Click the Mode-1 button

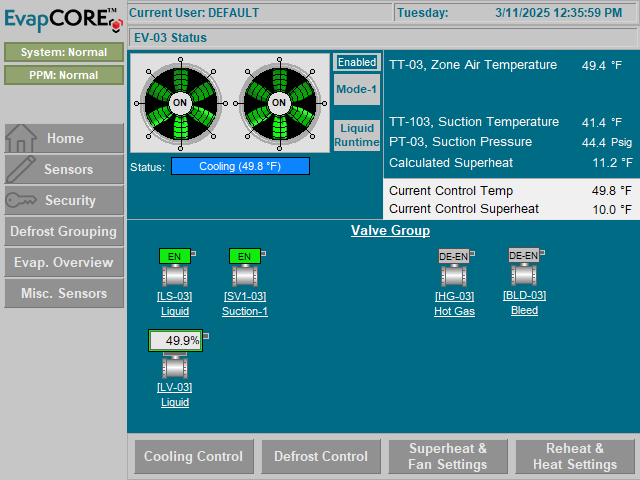pyautogui.click(x=357, y=89)
